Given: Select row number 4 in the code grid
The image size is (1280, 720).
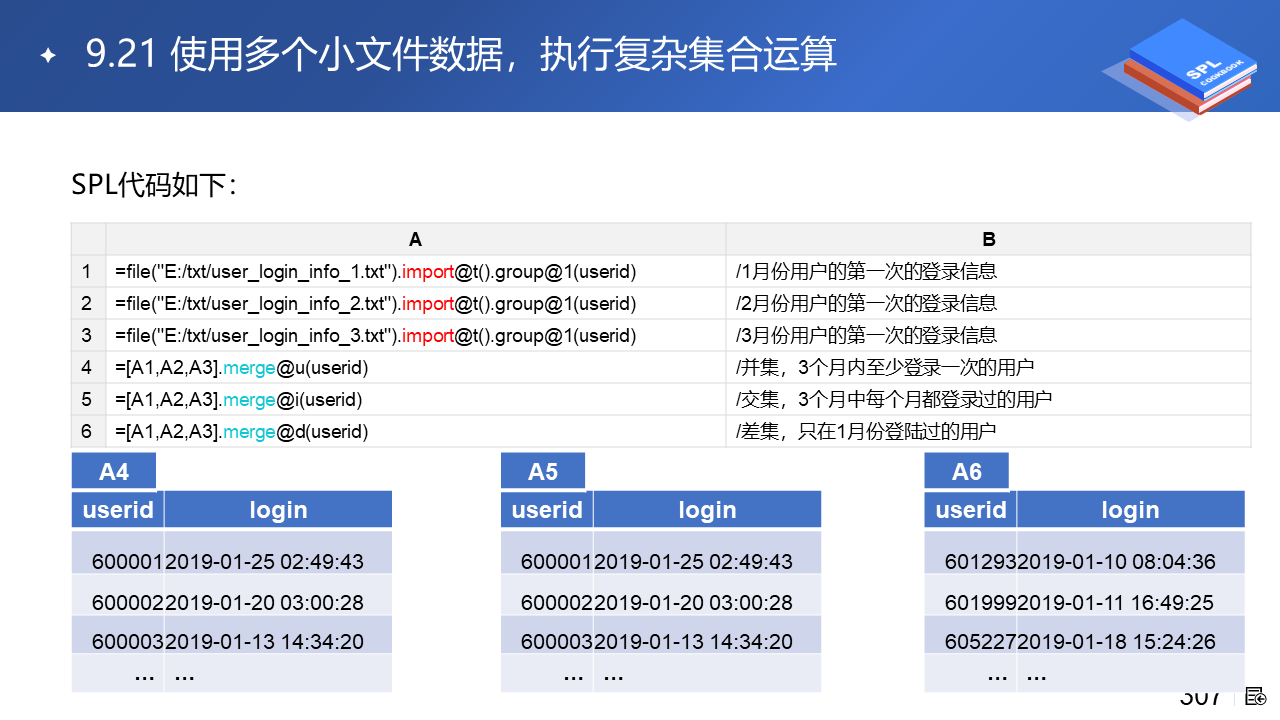Looking at the screenshot, I should click(x=88, y=367).
